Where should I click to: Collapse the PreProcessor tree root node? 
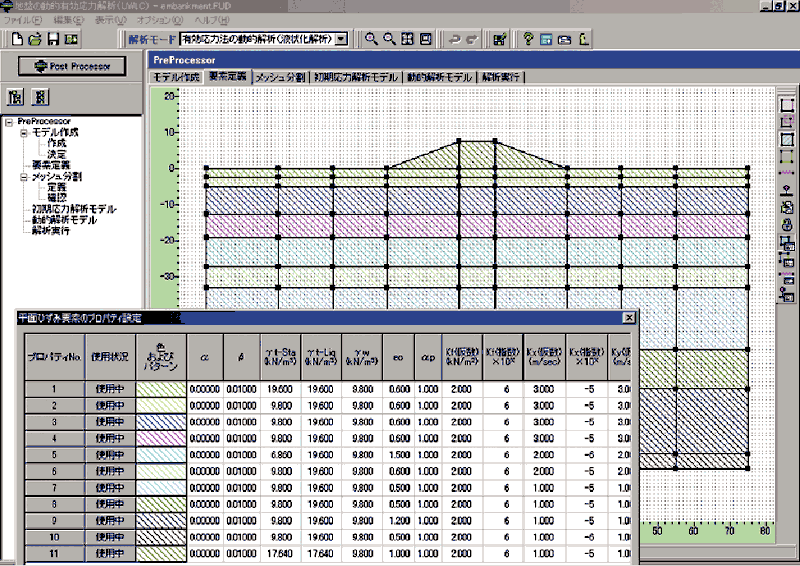9,122
